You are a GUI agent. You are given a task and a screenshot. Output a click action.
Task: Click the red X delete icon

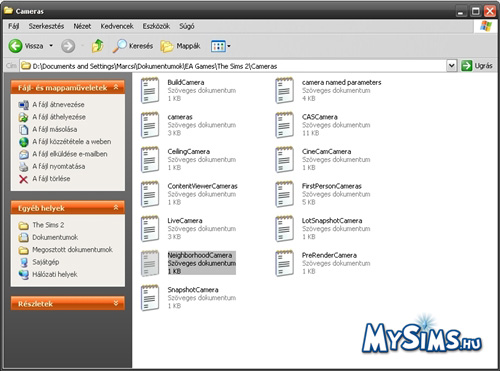[x=23, y=179]
